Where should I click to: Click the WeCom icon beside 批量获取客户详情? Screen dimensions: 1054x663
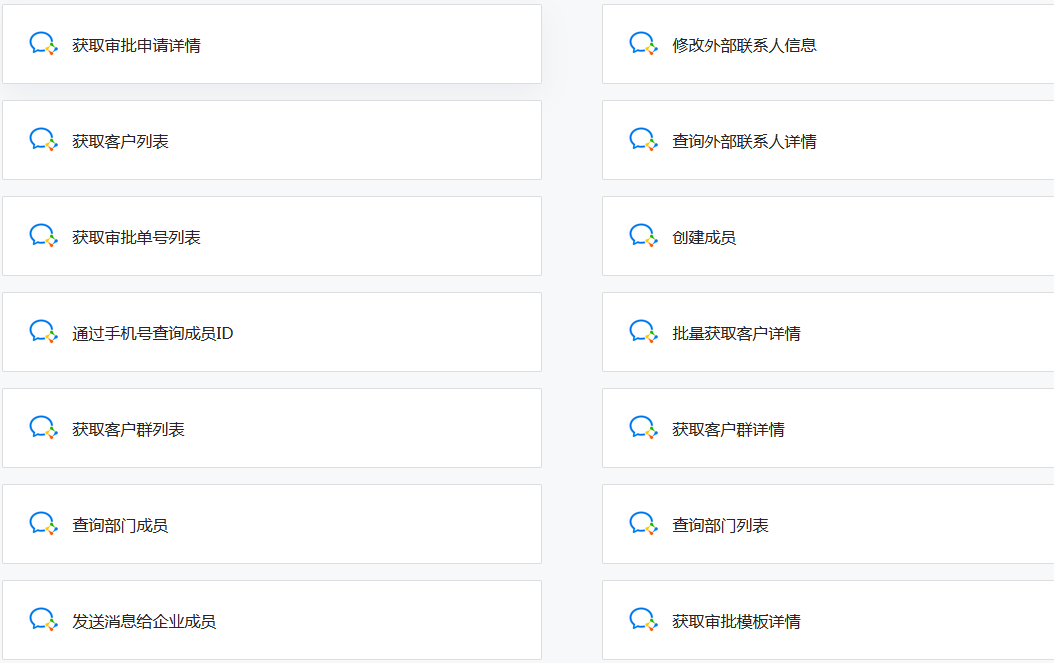coord(643,333)
